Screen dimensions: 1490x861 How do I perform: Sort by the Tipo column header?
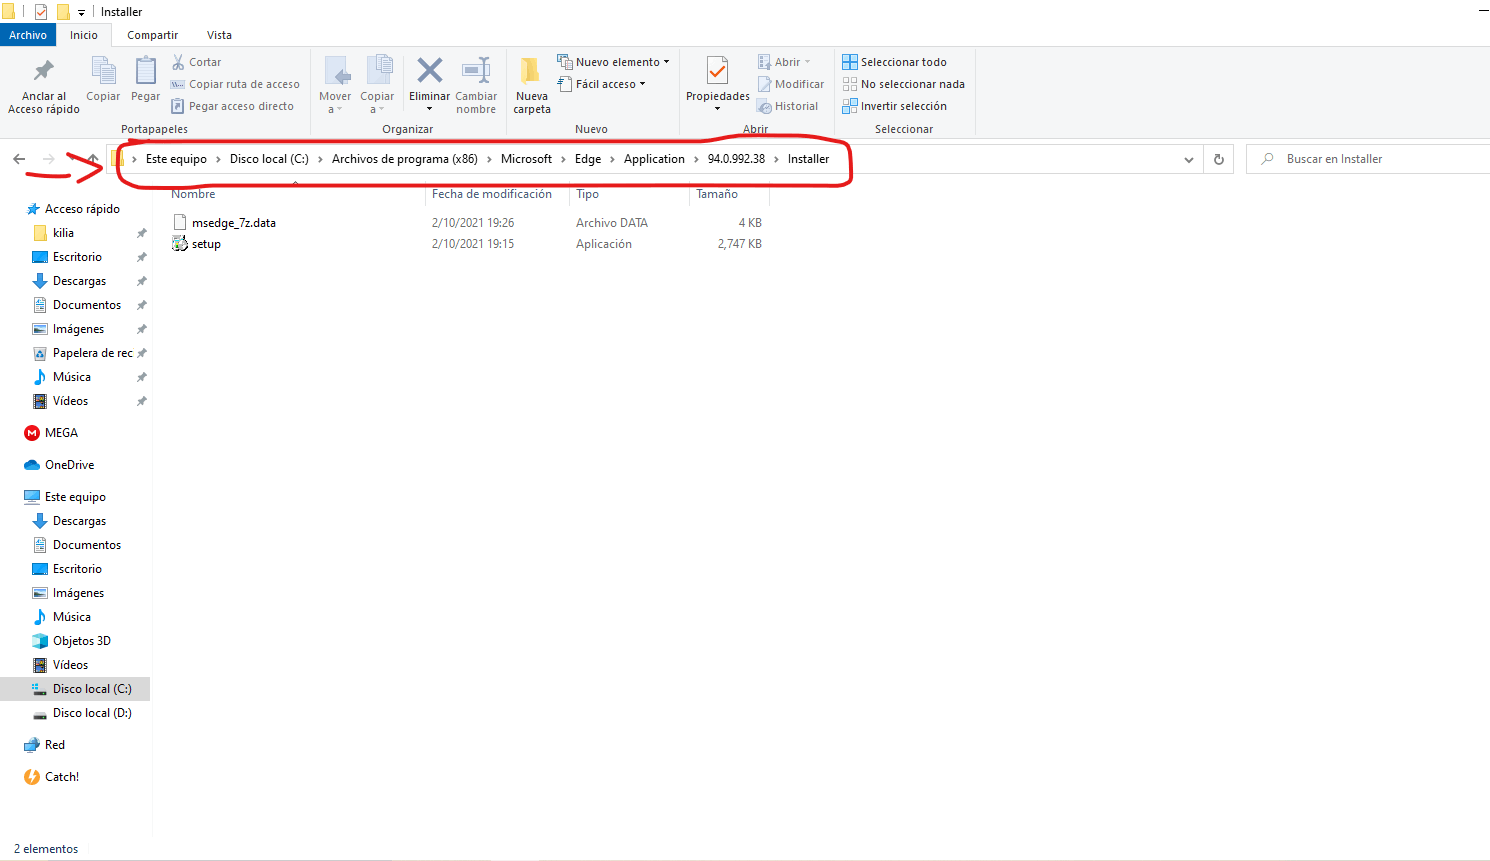pos(587,194)
